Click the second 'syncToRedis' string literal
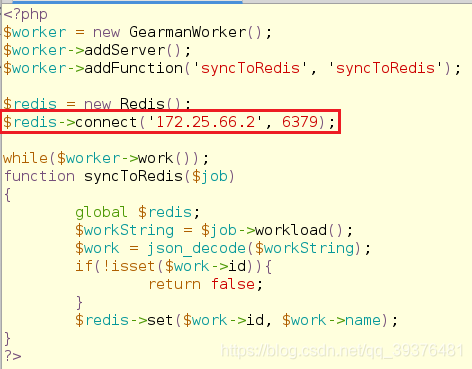The height and width of the screenshot is (369, 472). coord(386,68)
